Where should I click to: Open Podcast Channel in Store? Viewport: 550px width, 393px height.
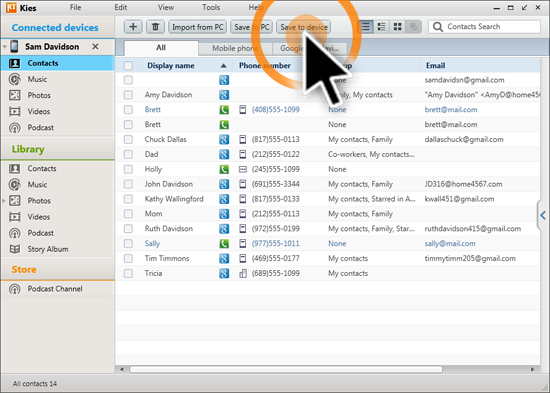click(55, 289)
